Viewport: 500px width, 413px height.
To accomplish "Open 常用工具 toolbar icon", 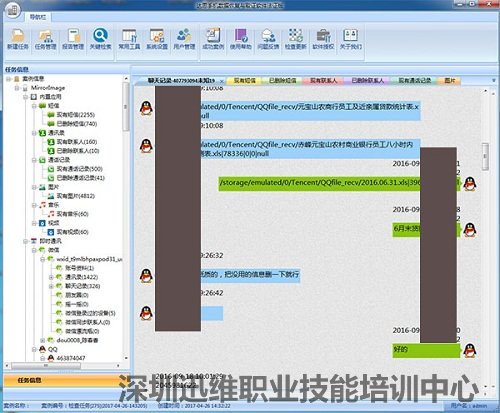I will pos(129,39).
